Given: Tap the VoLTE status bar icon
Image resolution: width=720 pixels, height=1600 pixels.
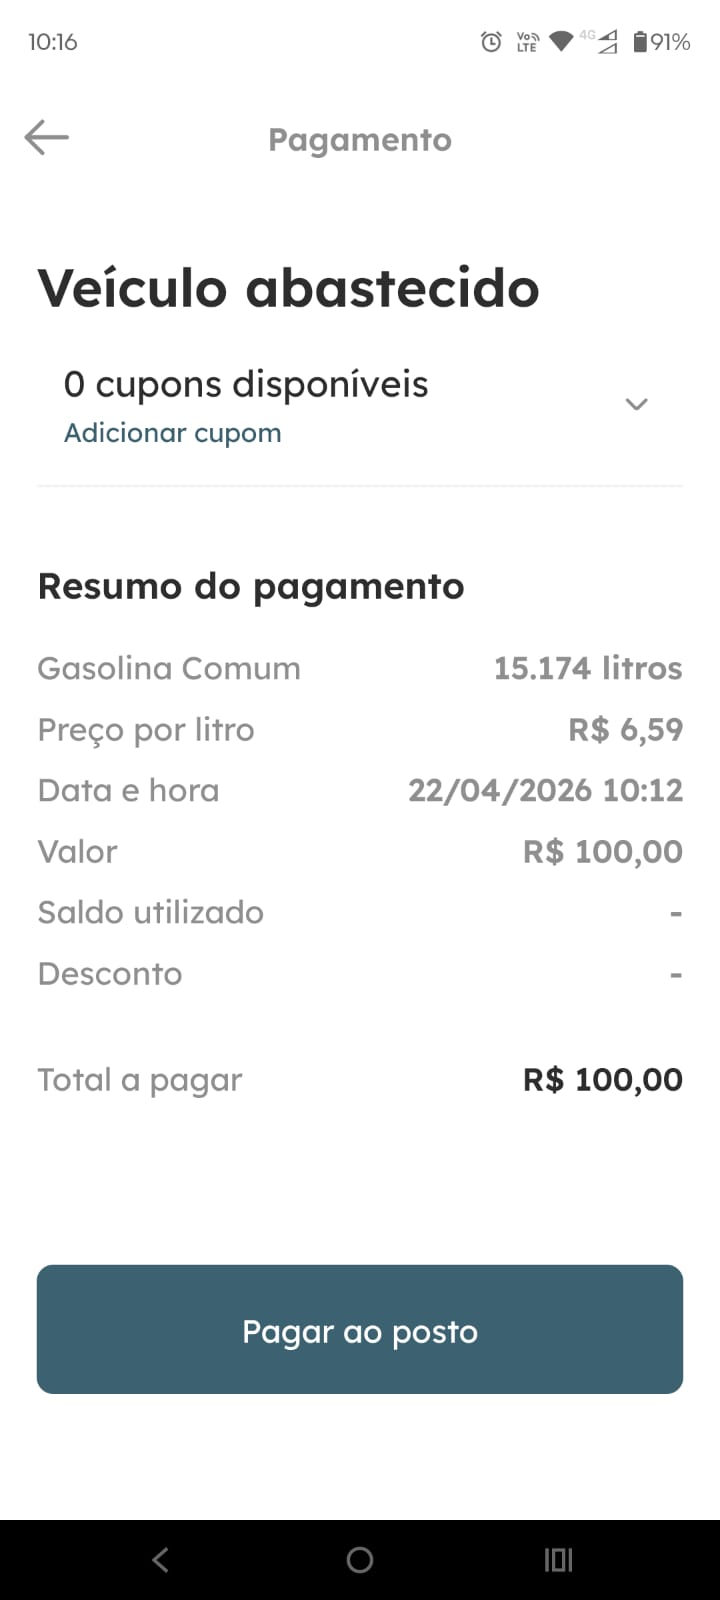Looking at the screenshot, I should pos(527,42).
